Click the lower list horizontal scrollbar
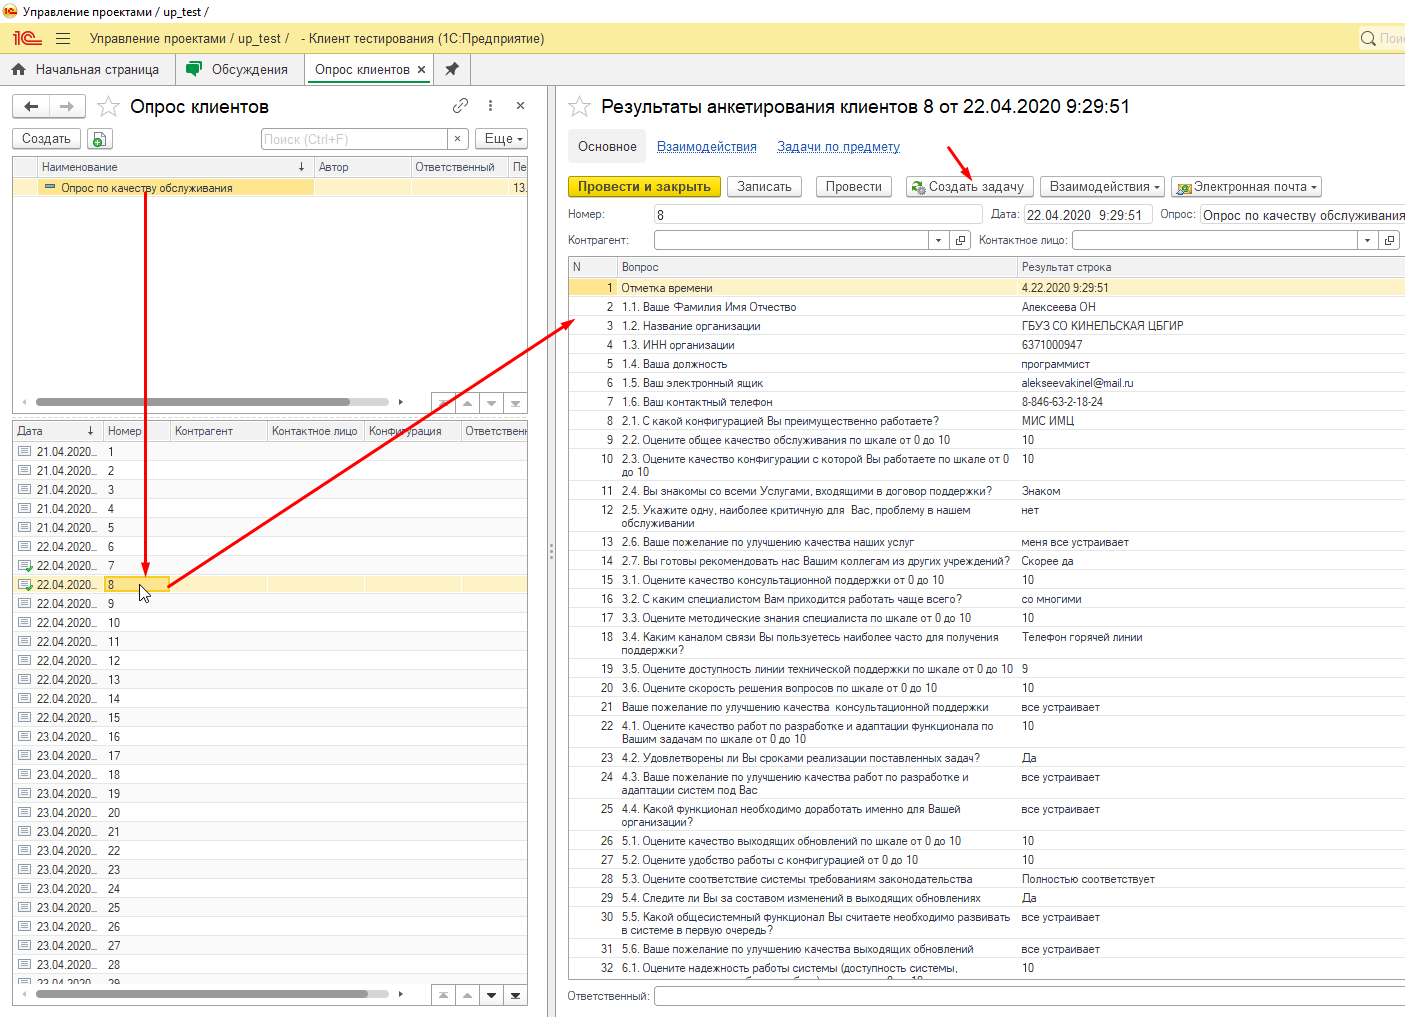 tap(200, 994)
